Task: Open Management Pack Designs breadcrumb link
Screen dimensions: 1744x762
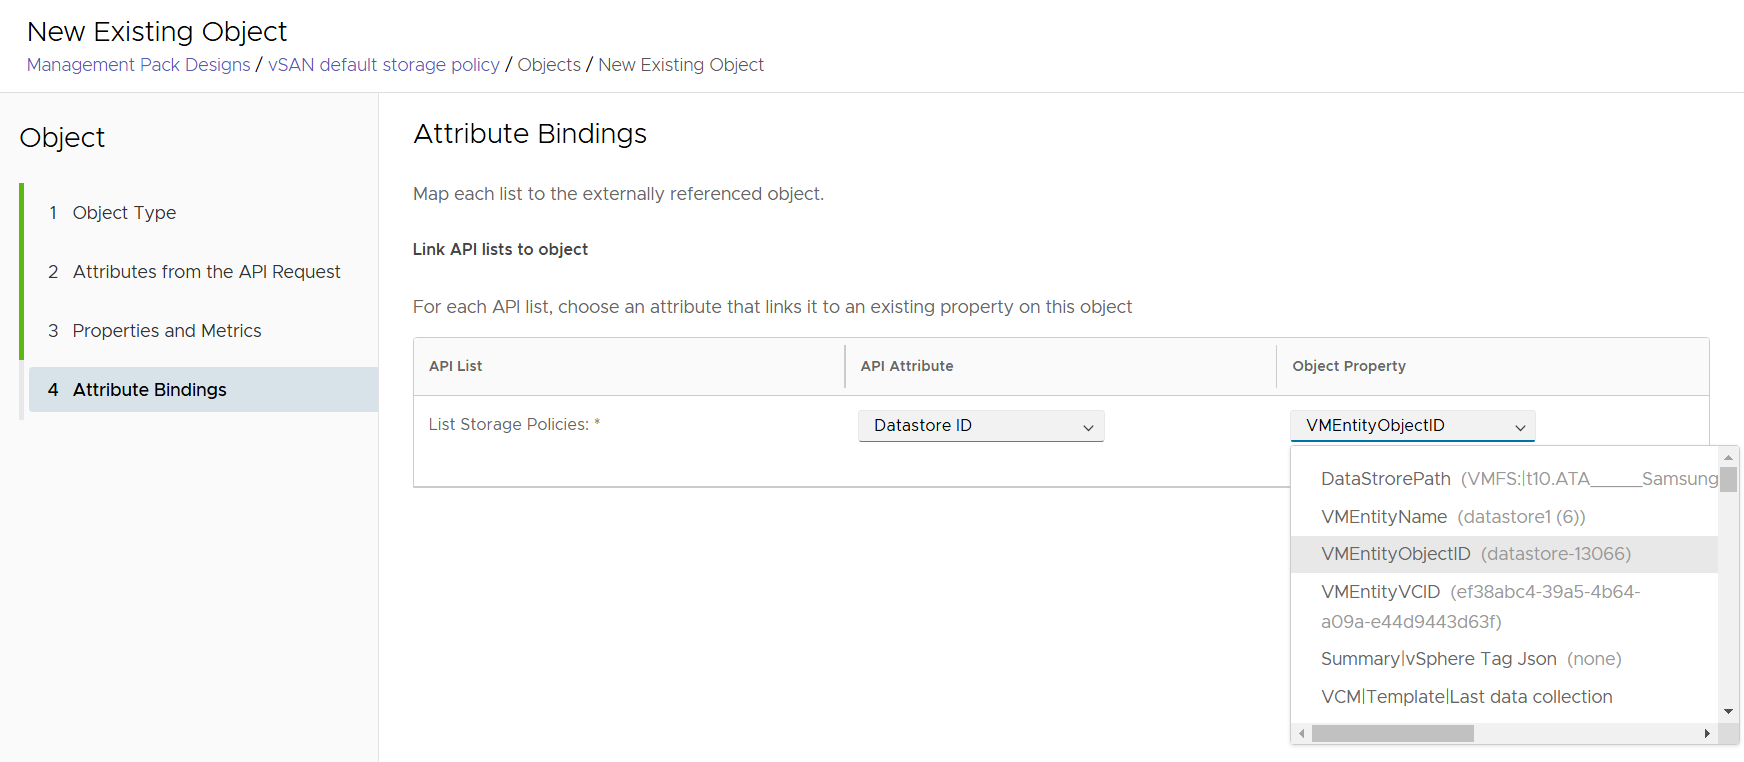Action: [138, 65]
